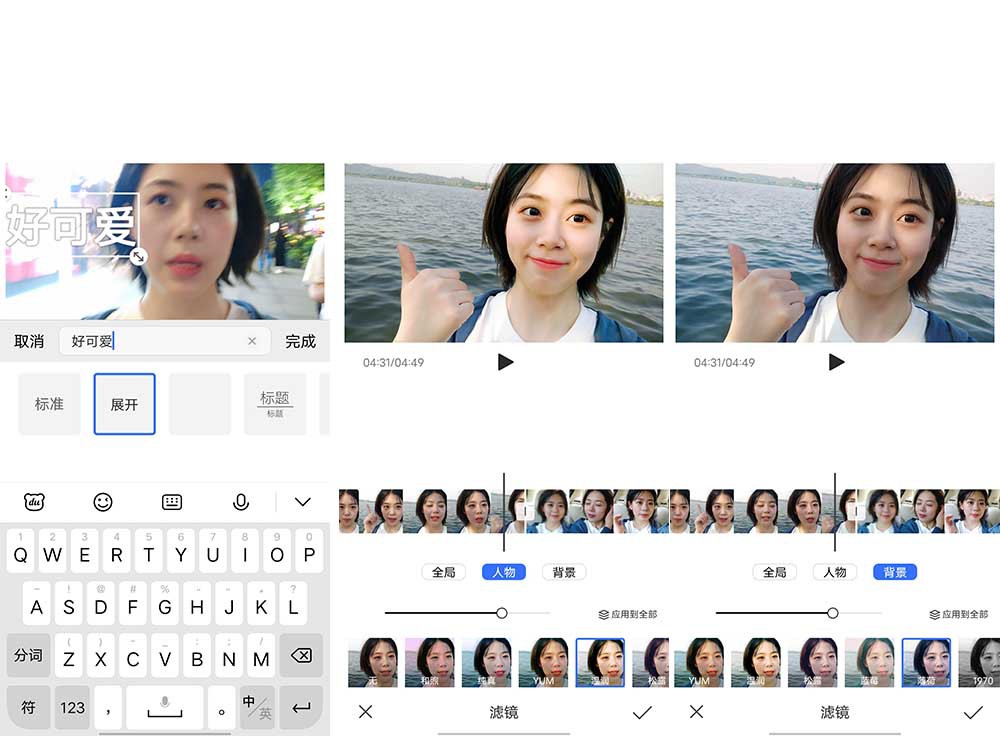Screen dimensions: 1000x736
Task: Clear the 好可爱 text with the x icon
Action: pos(252,341)
